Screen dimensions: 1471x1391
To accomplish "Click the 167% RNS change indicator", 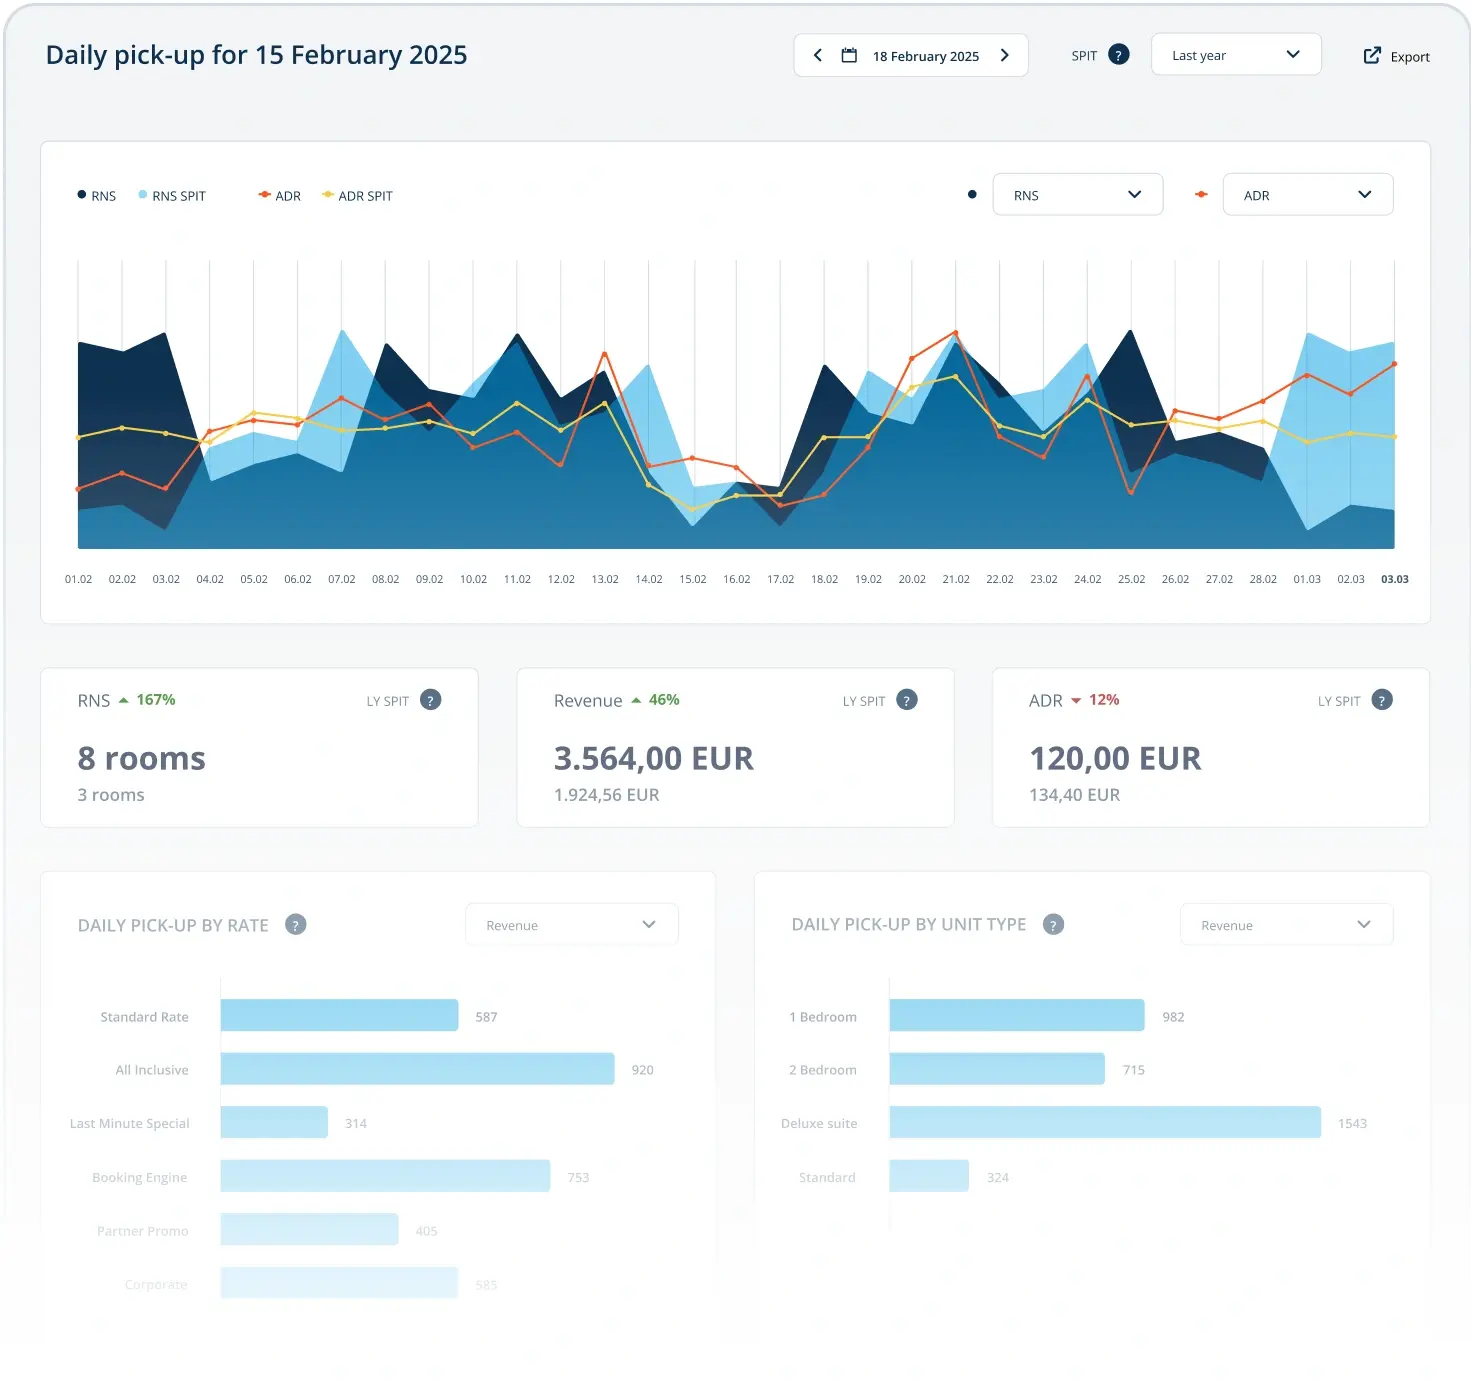I will 147,700.
